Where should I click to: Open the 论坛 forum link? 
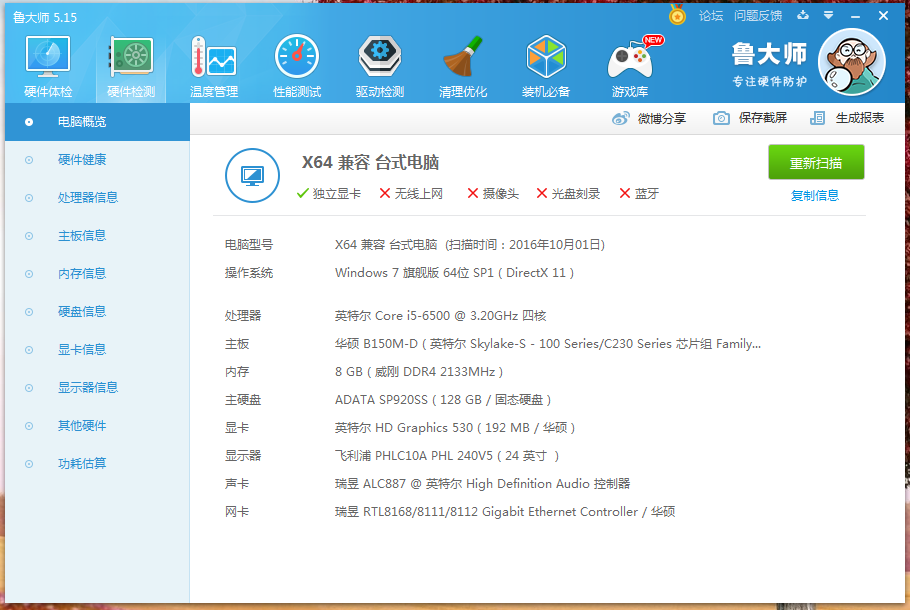711,16
